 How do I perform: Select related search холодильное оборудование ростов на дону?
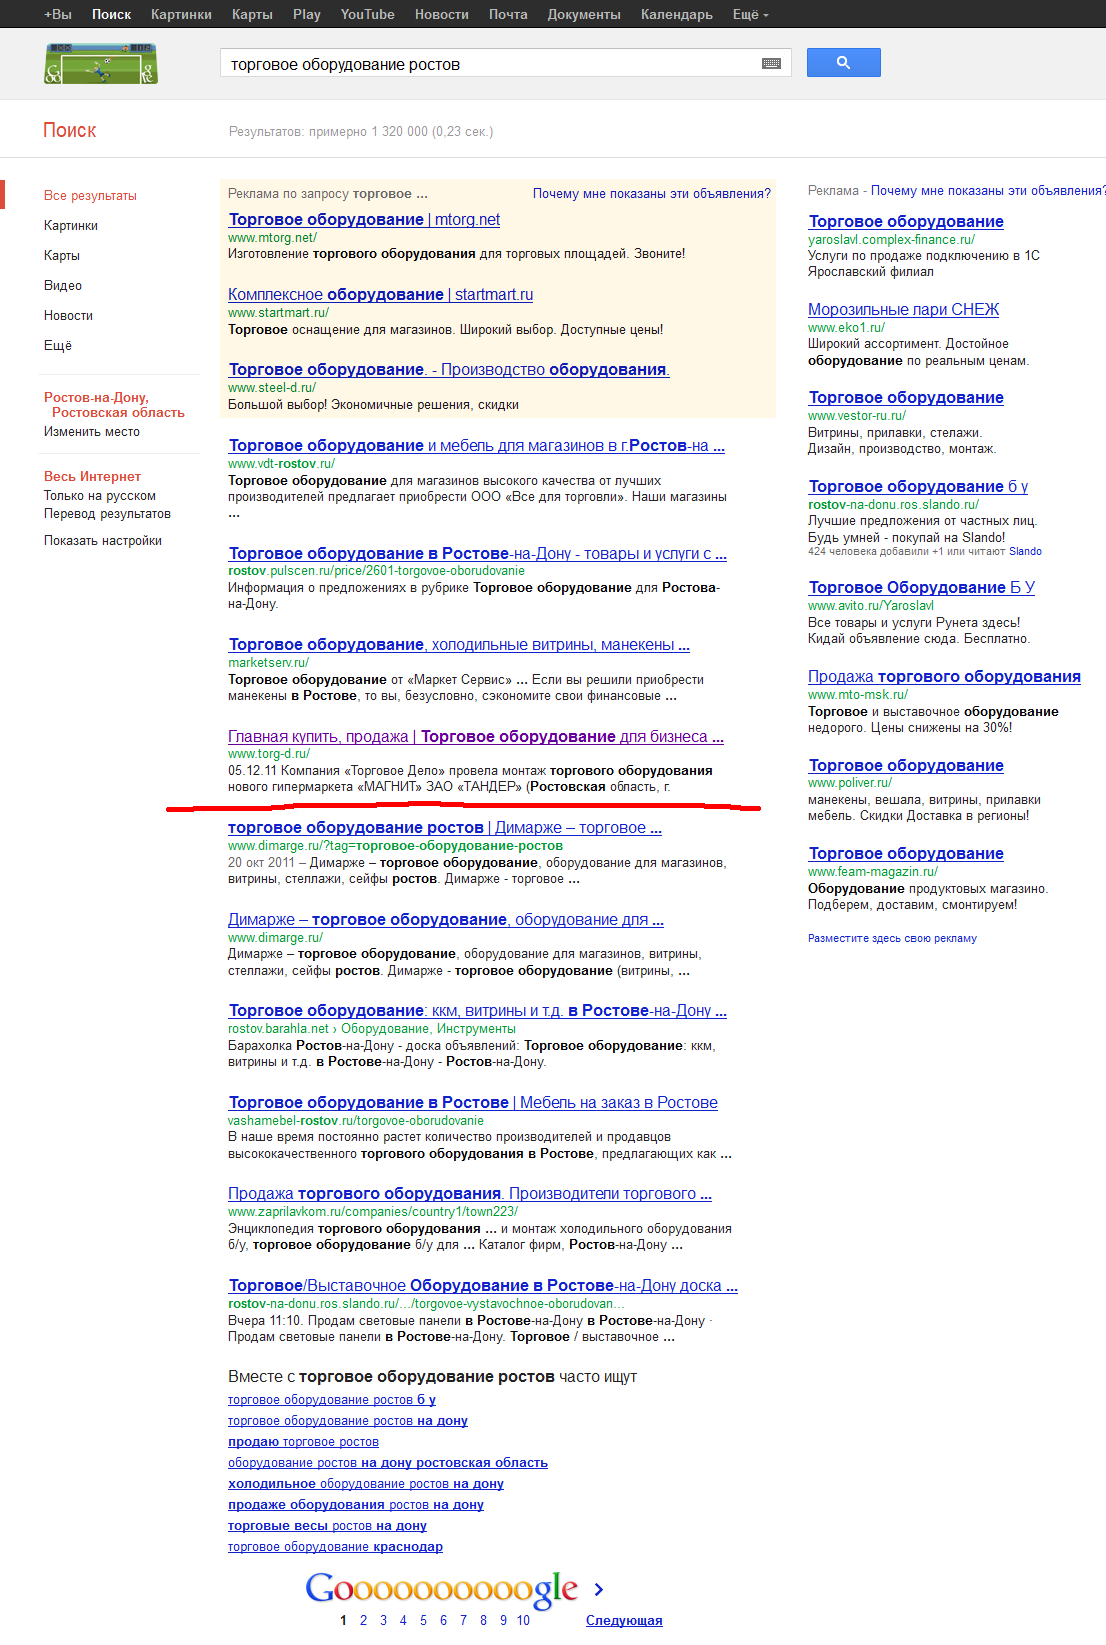[366, 1484]
